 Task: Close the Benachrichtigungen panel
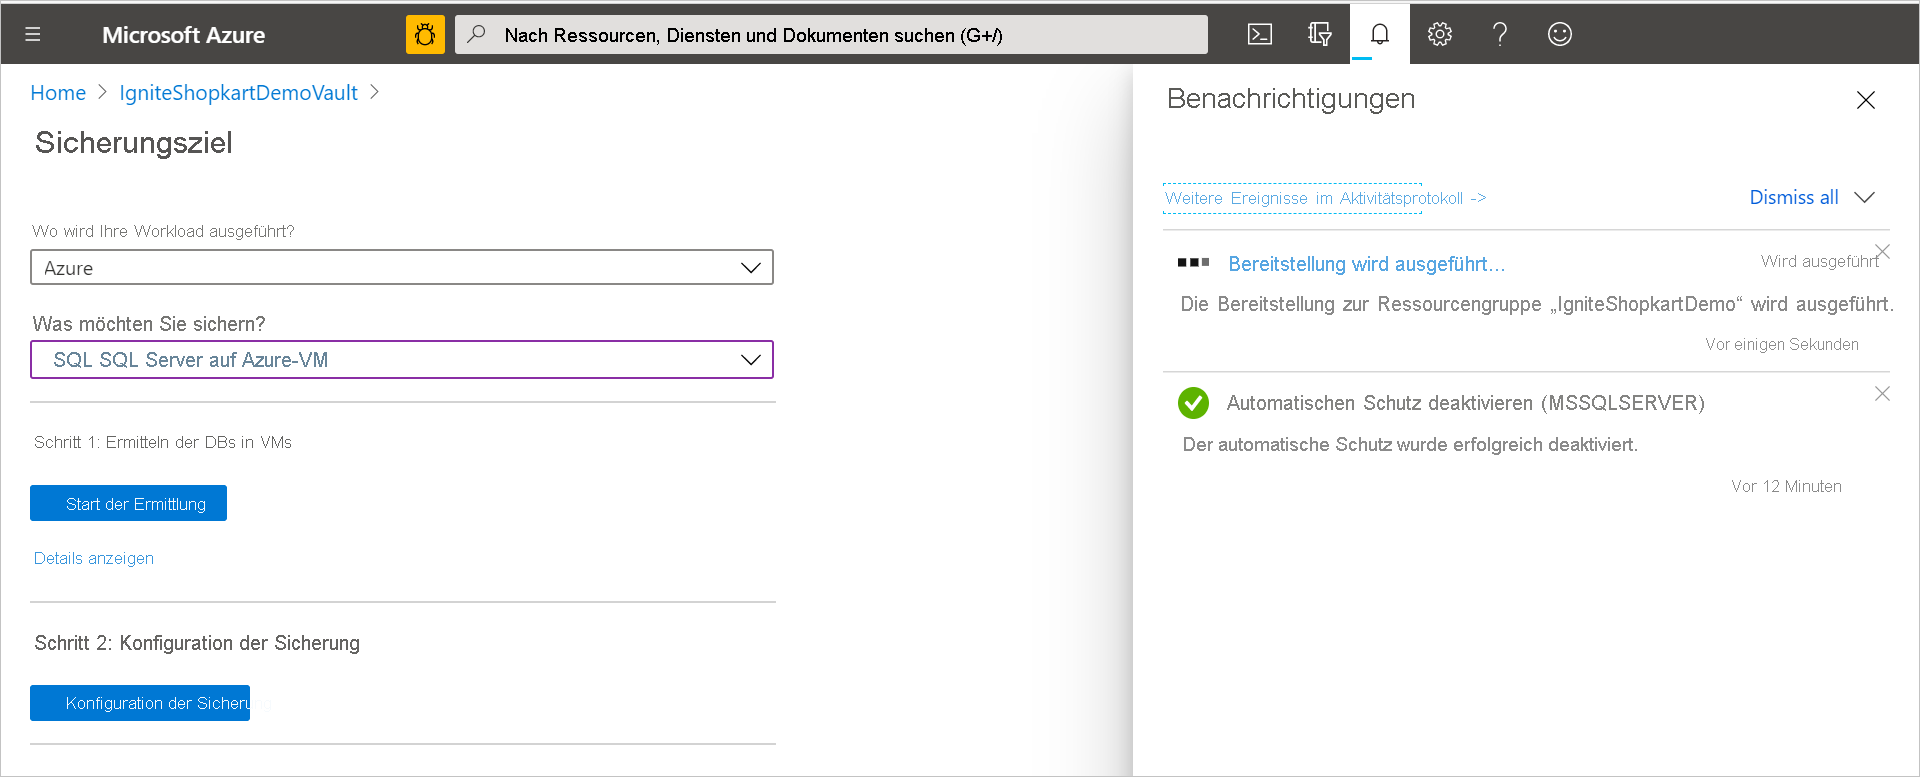pyautogui.click(x=1866, y=100)
